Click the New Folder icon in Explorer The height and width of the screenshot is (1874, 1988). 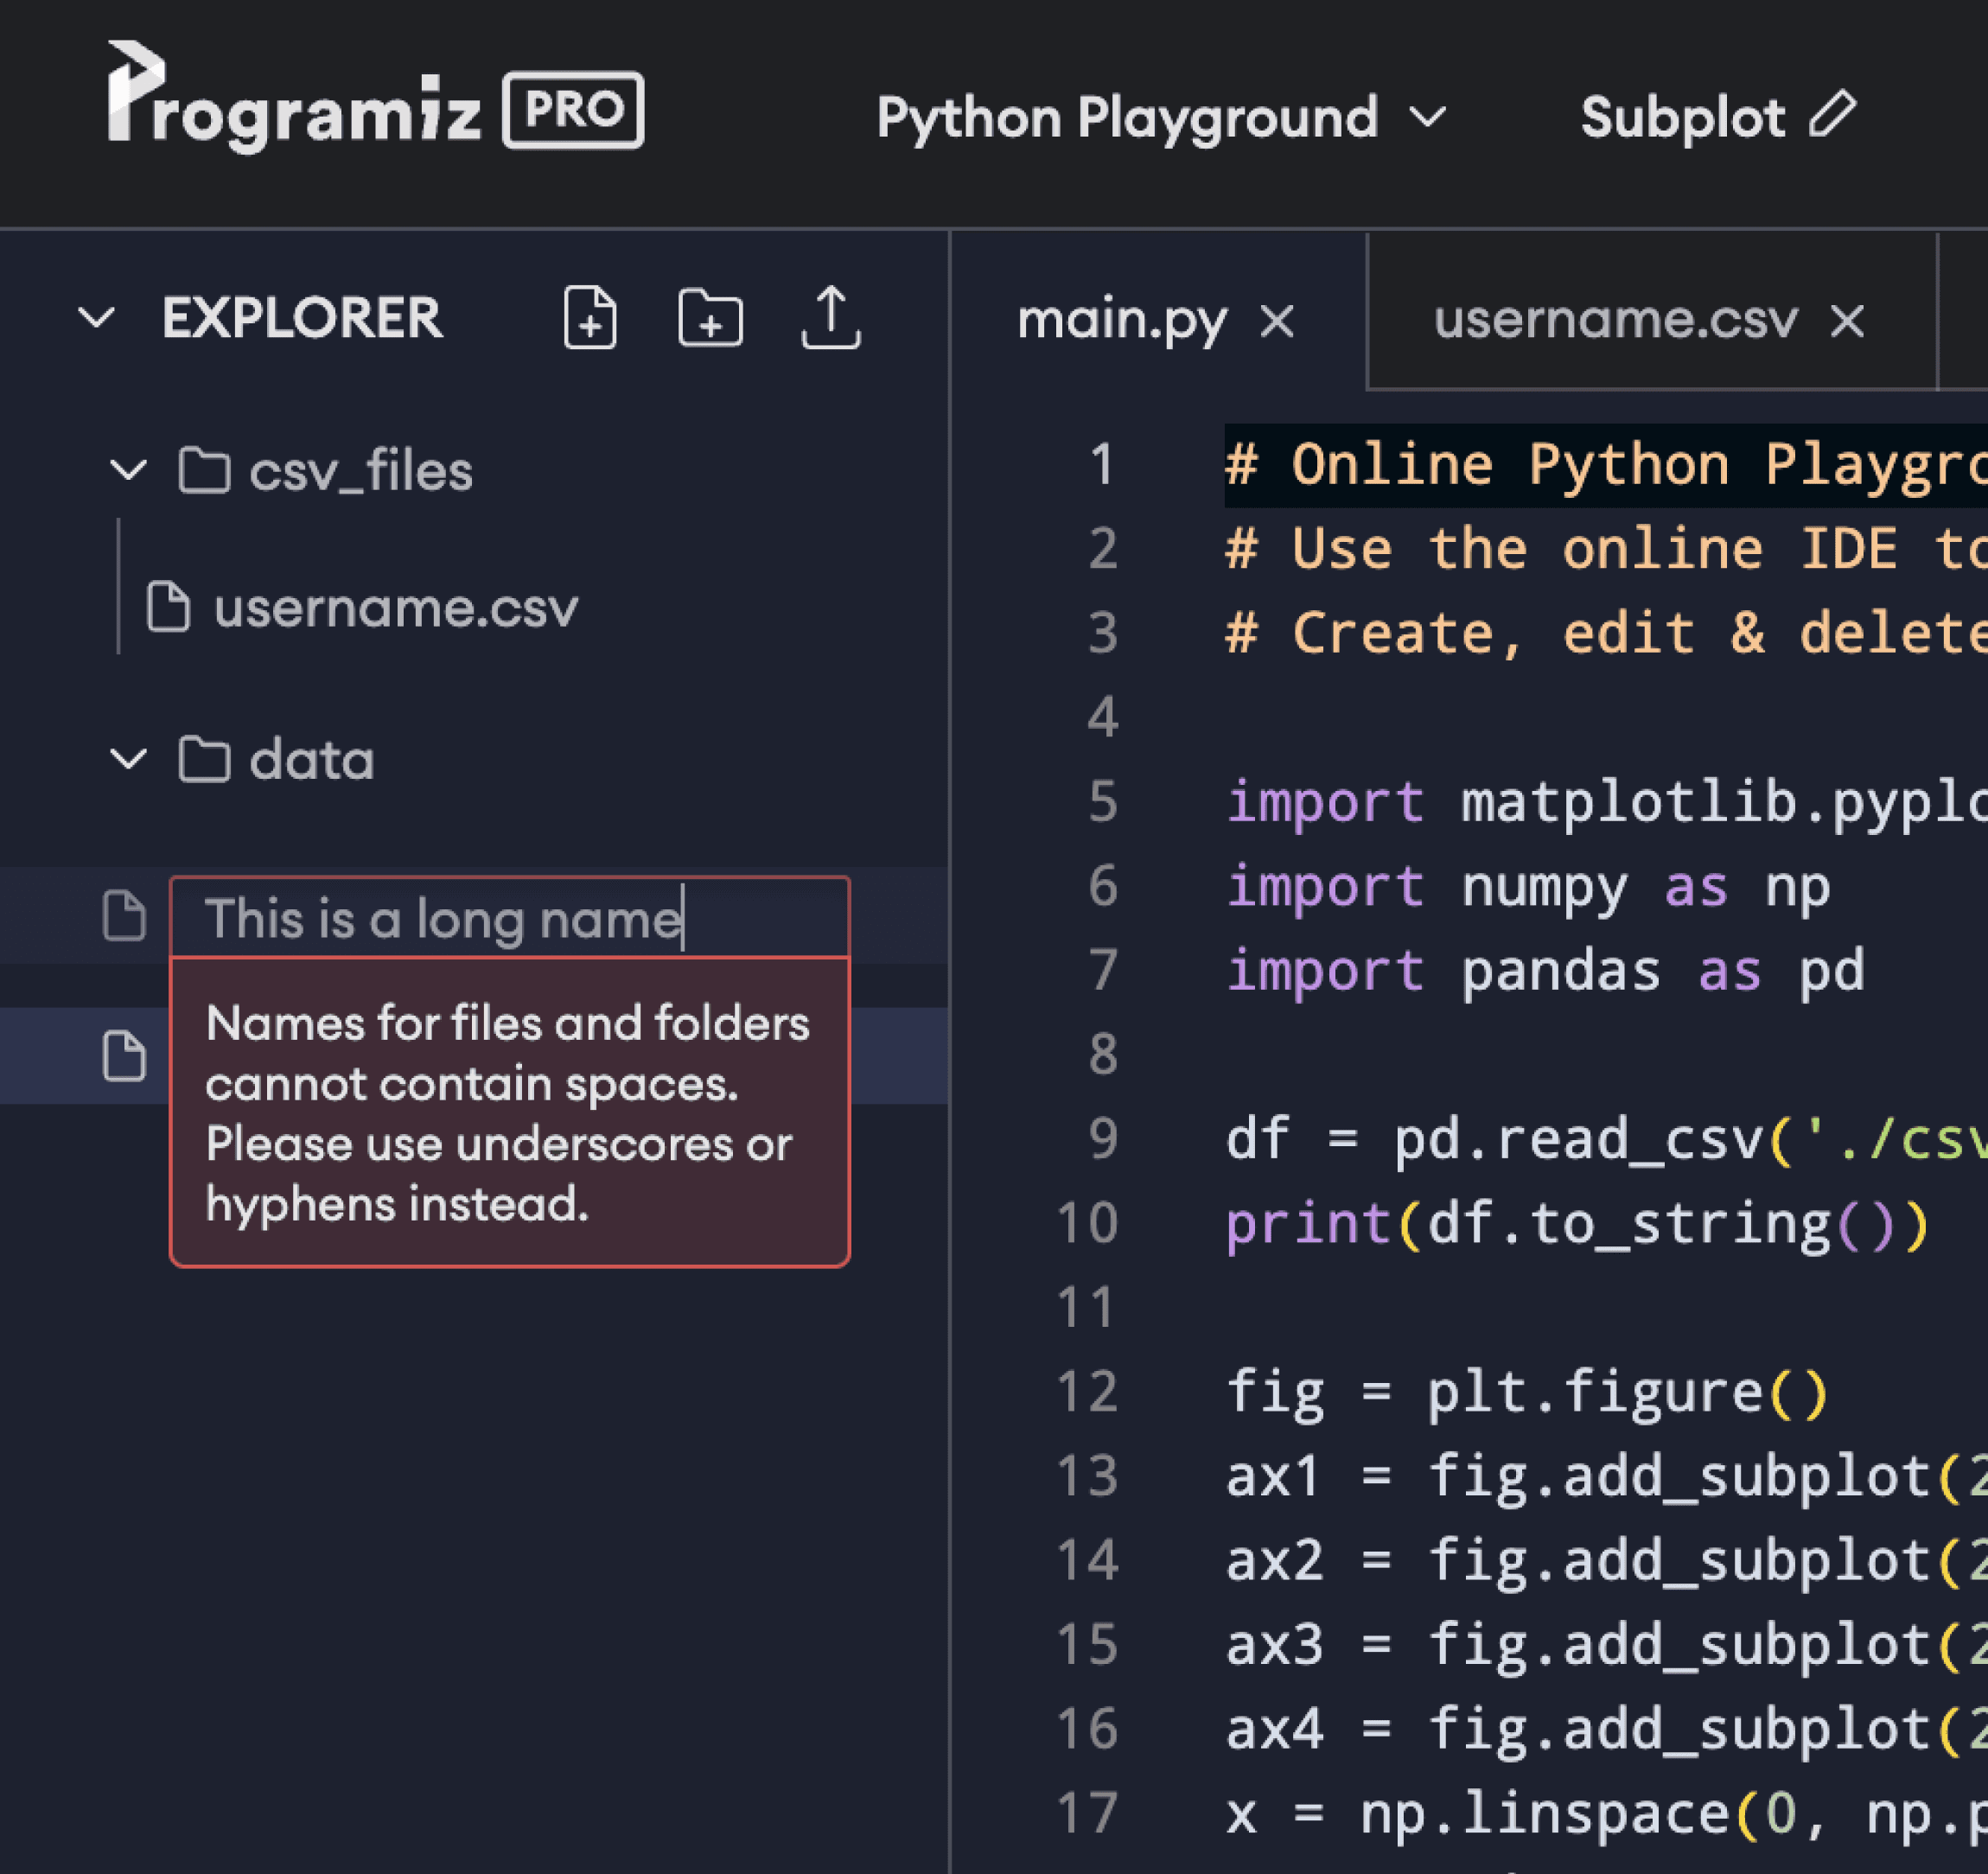(x=710, y=318)
